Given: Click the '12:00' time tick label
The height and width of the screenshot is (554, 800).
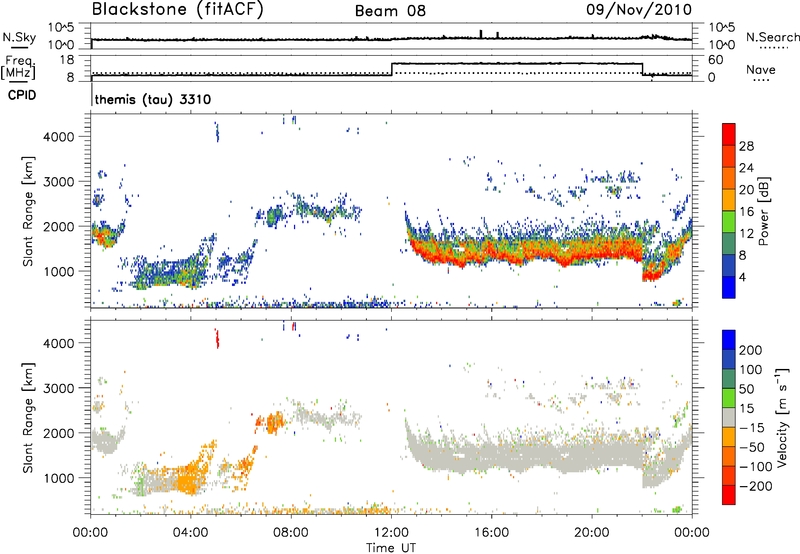Looking at the screenshot, I should pos(391,533).
